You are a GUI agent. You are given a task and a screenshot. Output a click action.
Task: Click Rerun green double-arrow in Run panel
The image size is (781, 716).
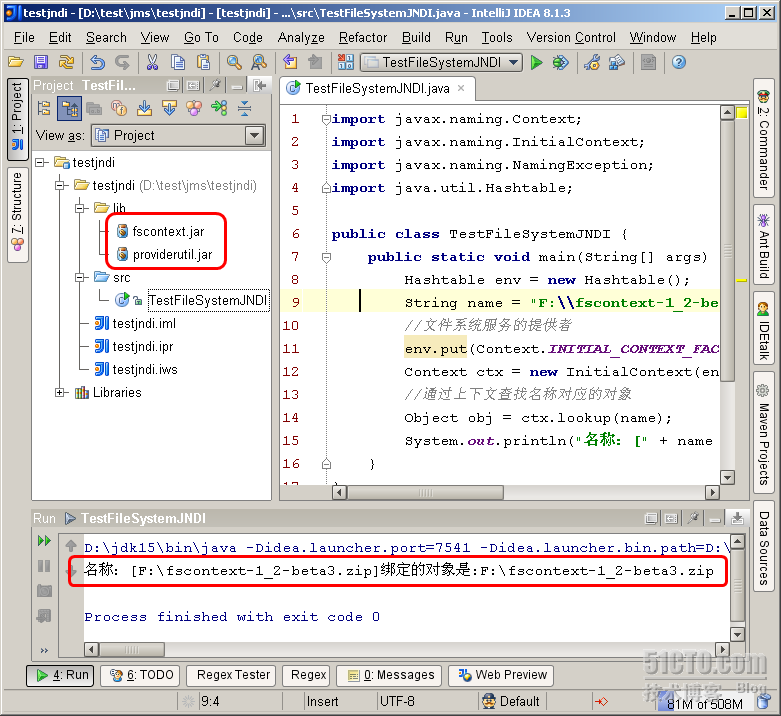[44, 541]
